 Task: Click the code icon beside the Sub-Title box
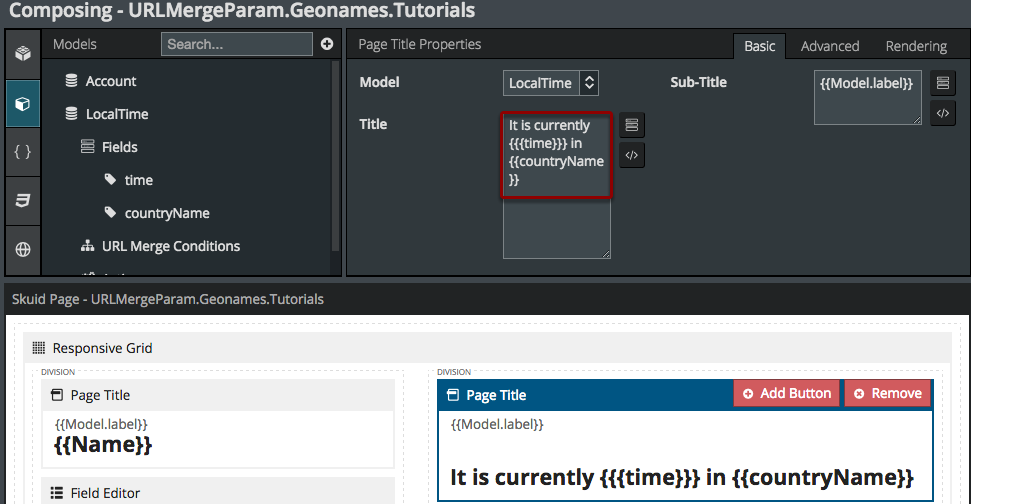942,113
